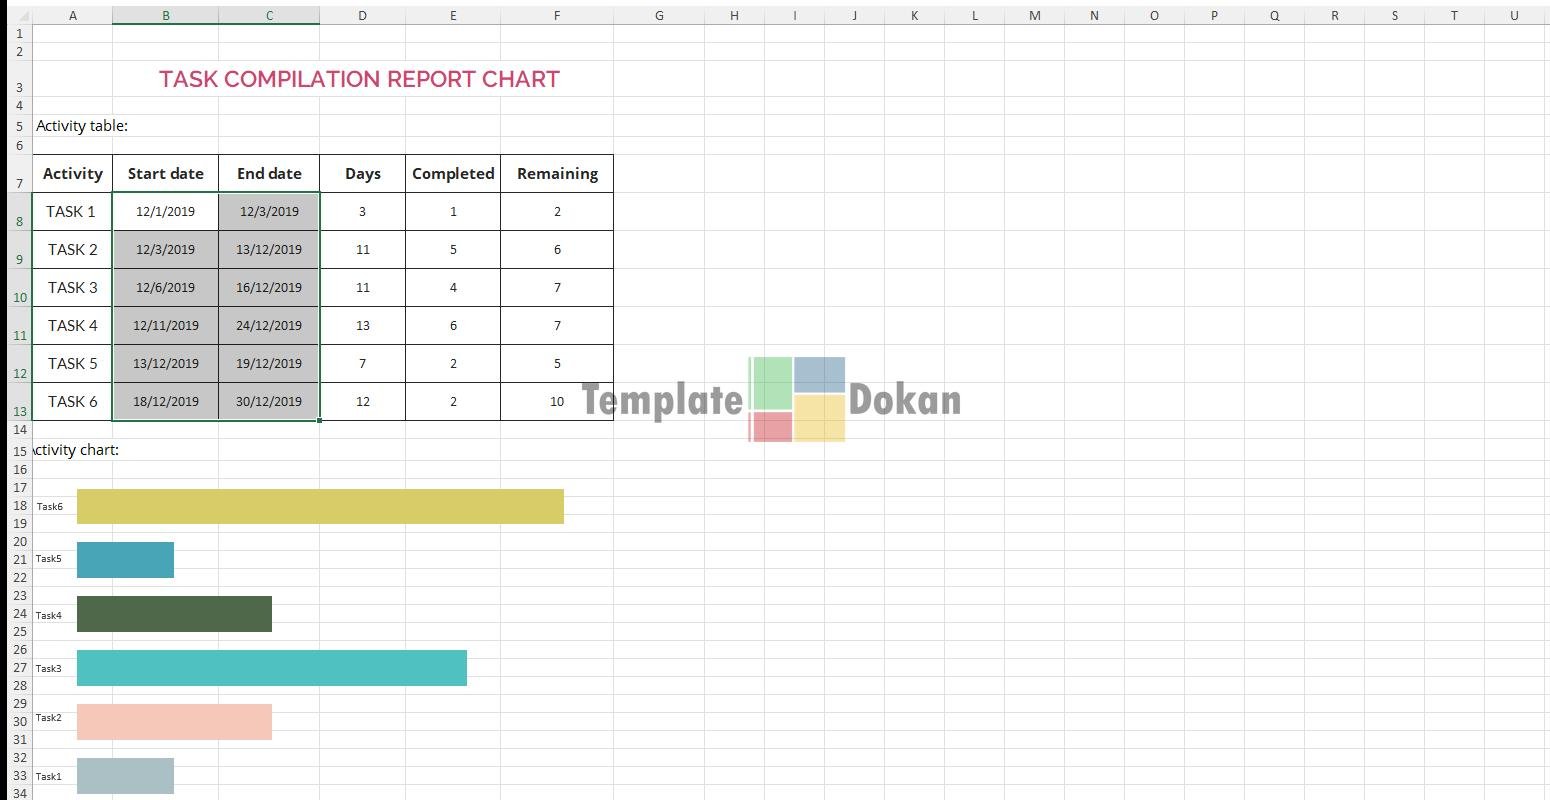Viewport: 1550px width, 800px height.
Task: Select the "Activity table:" label cell
Action: coord(80,126)
